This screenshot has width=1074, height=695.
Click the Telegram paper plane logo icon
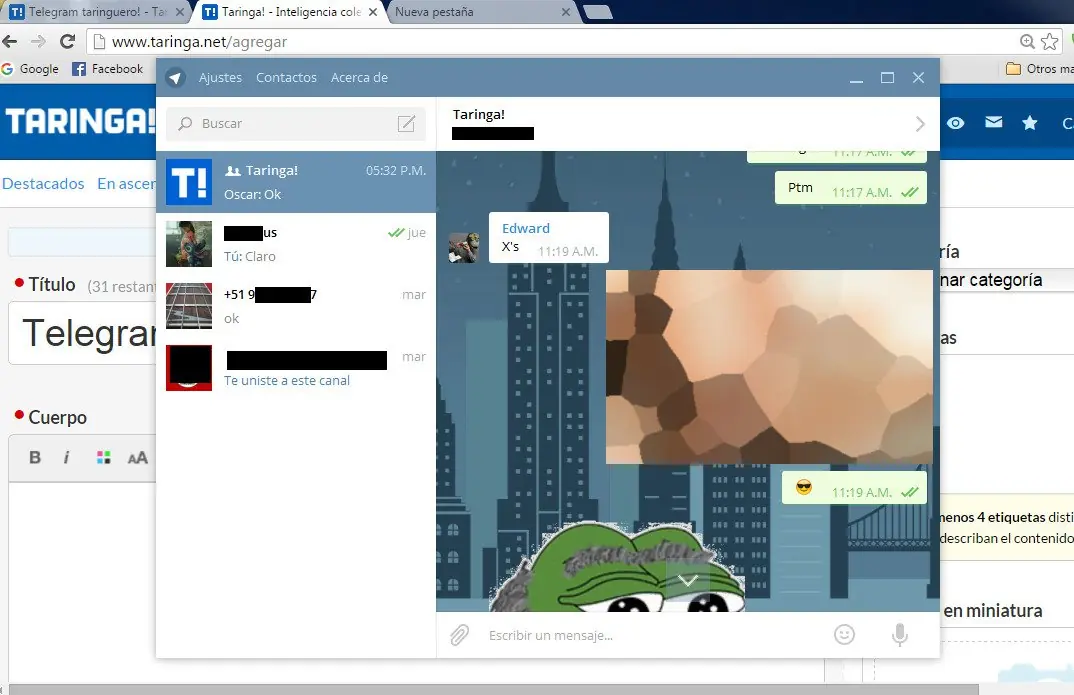(x=175, y=77)
